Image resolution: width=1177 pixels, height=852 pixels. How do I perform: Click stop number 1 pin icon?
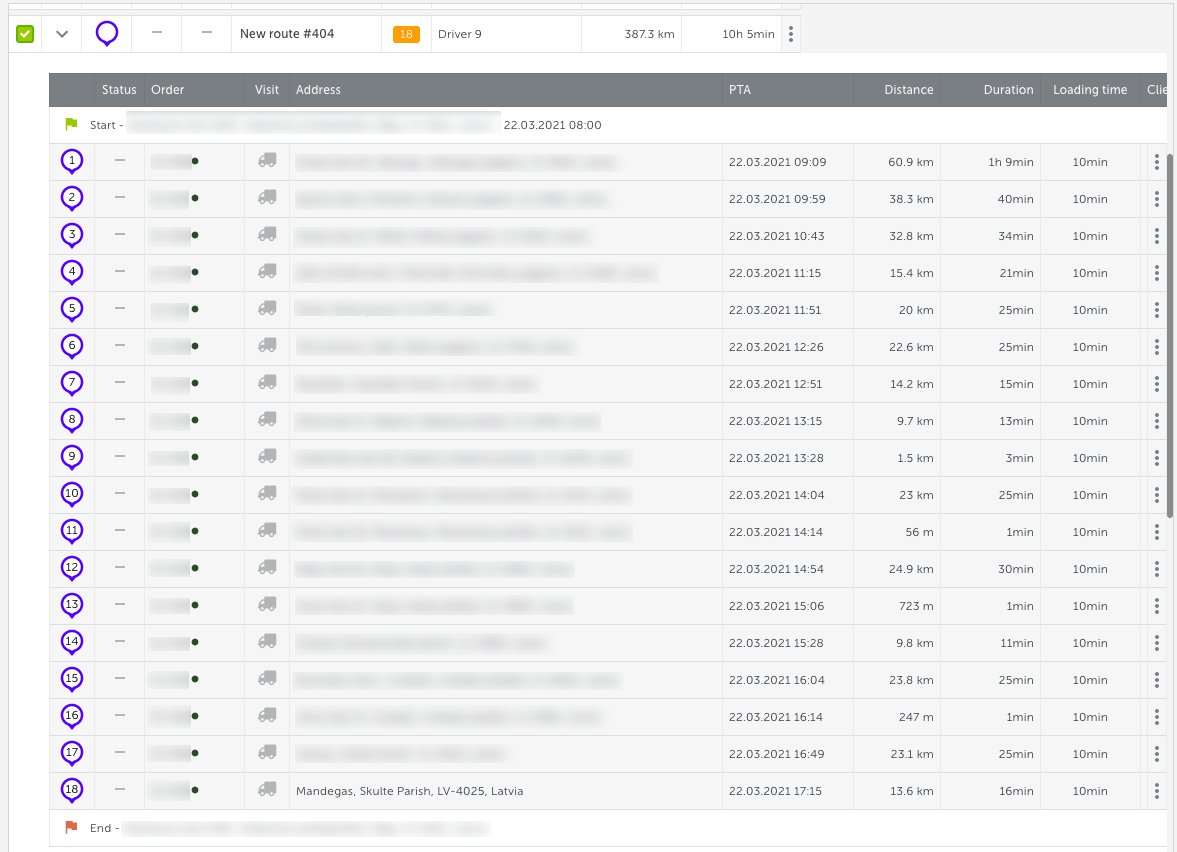[x=71, y=161]
